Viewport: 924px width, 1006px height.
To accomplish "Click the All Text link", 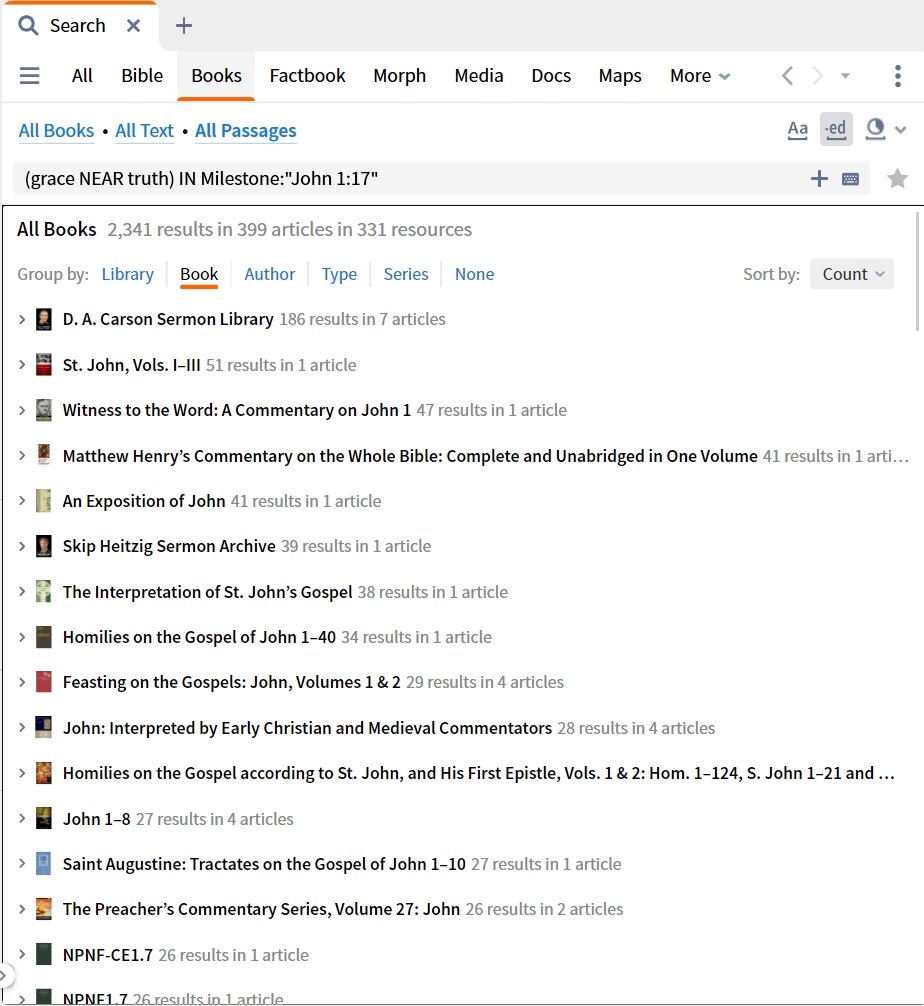I will 144,131.
